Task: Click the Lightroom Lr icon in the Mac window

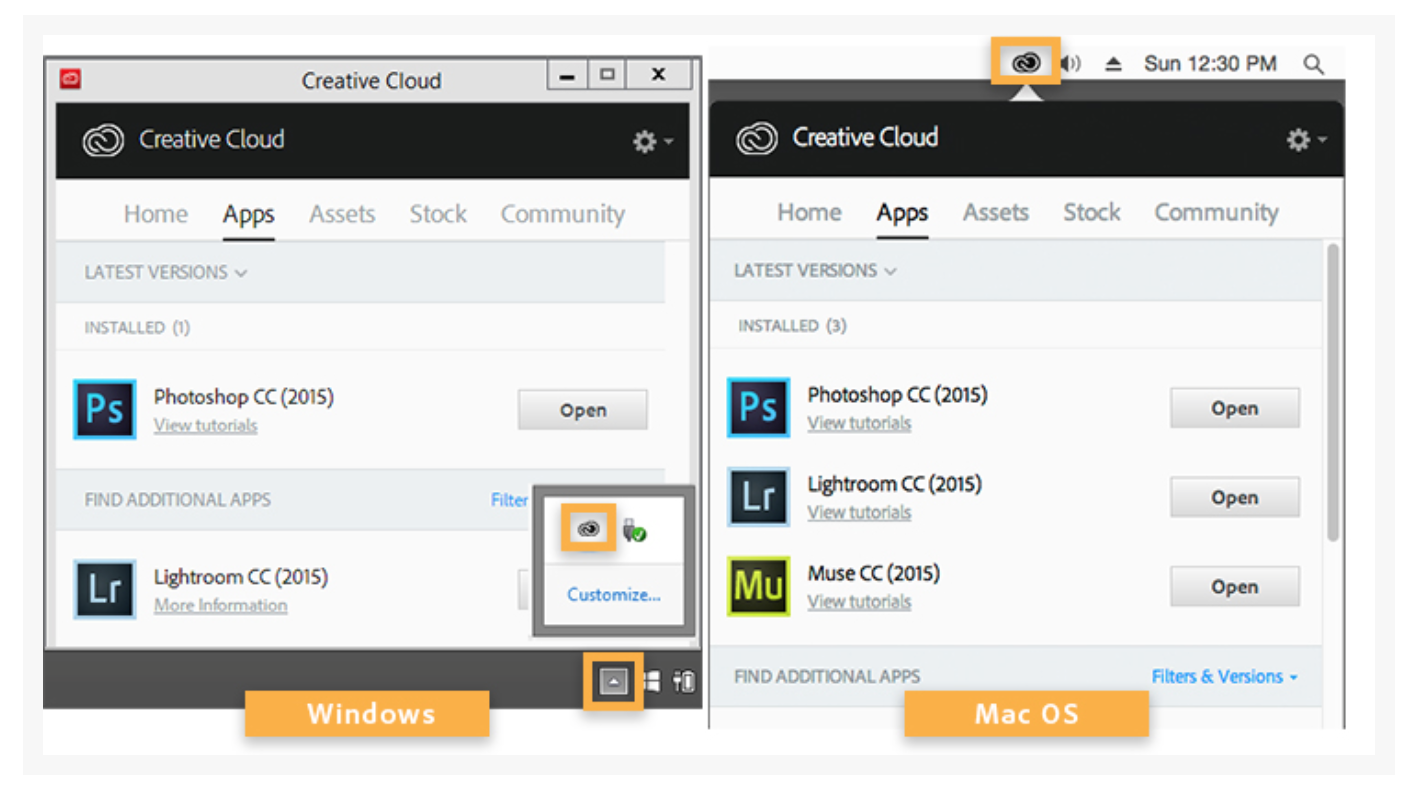Action: (758, 497)
